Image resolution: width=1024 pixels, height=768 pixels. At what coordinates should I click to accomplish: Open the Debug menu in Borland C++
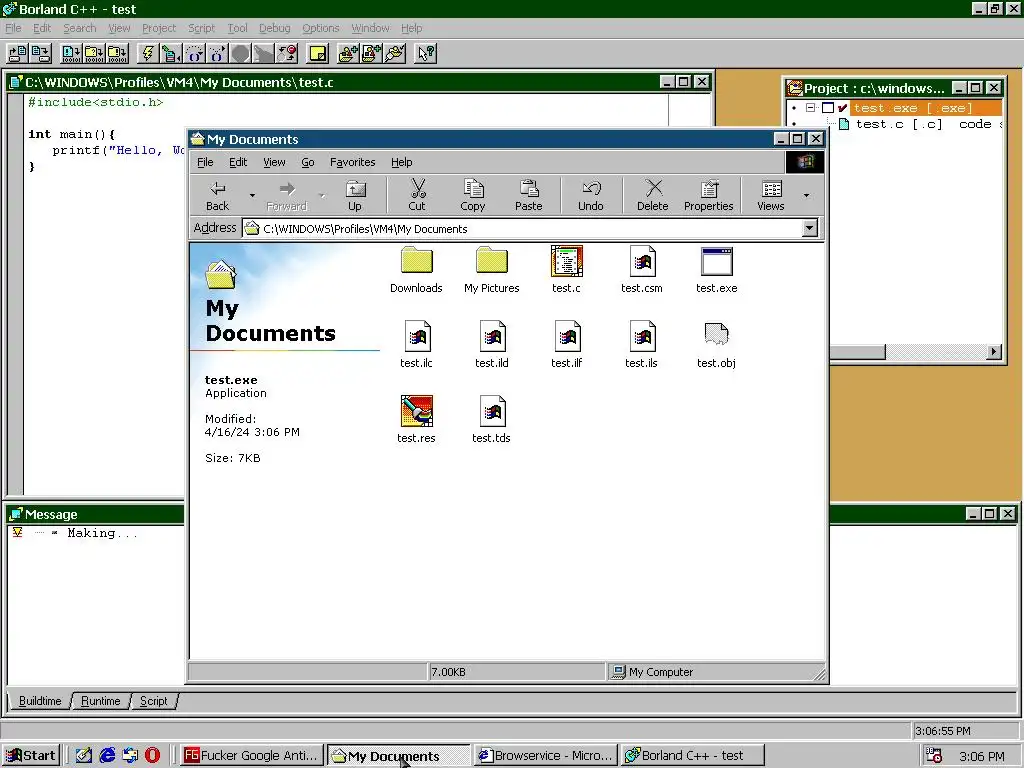tap(274, 28)
